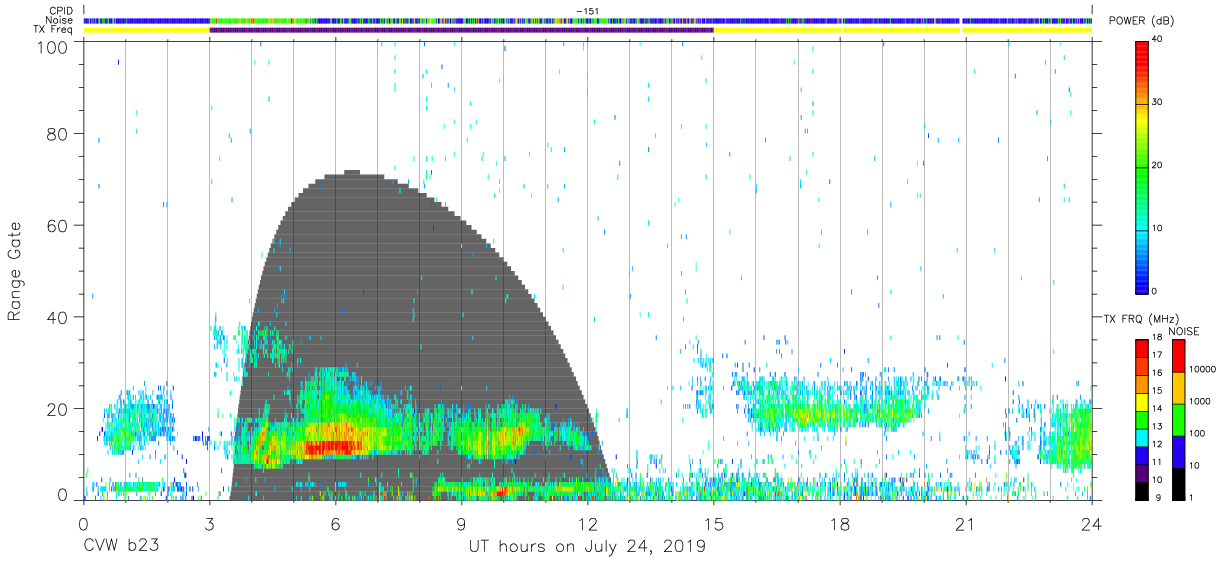Click the TX Freq row label

click(x=52, y=30)
